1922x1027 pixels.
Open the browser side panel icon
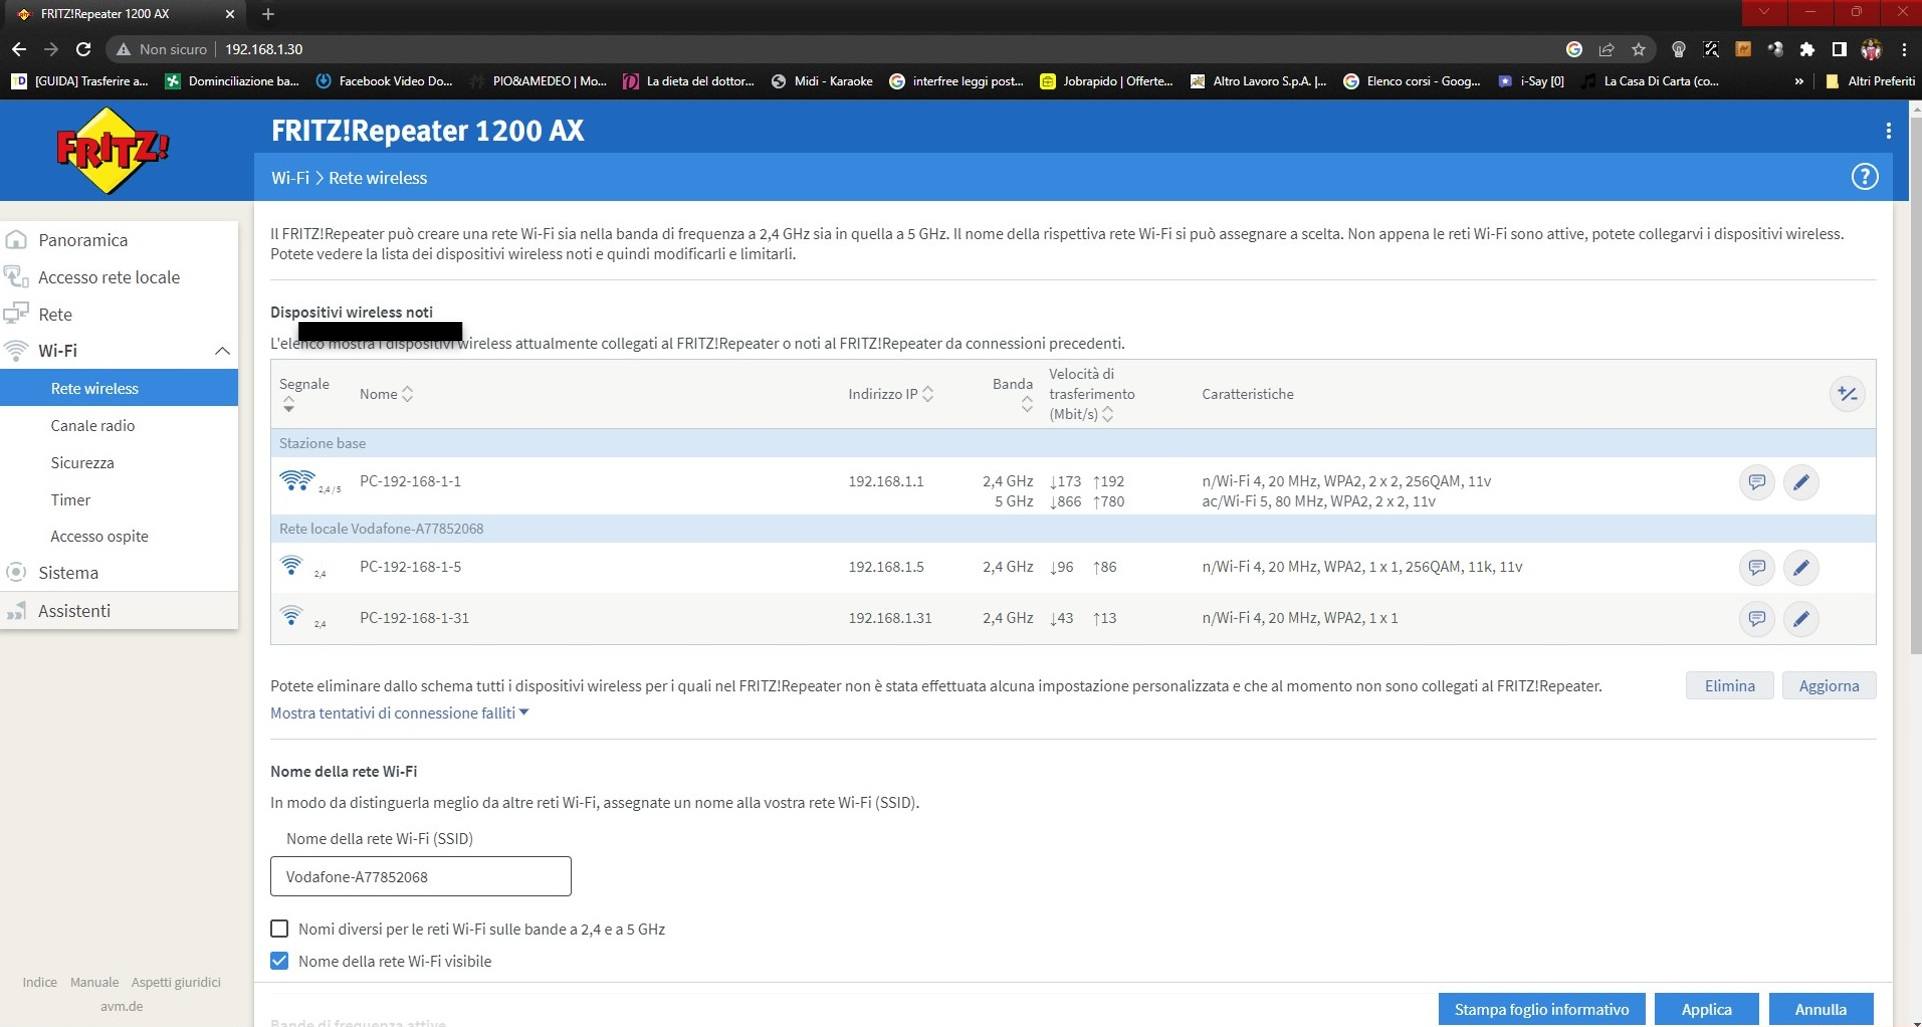coord(1839,49)
